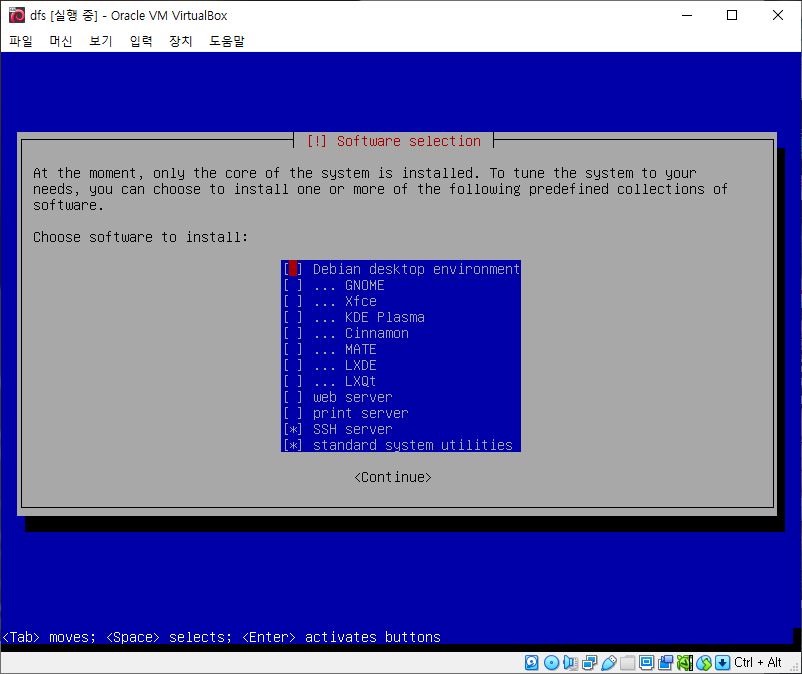Toggle the print server checkbox
Image resolution: width=802 pixels, height=674 pixels.
pos(293,413)
